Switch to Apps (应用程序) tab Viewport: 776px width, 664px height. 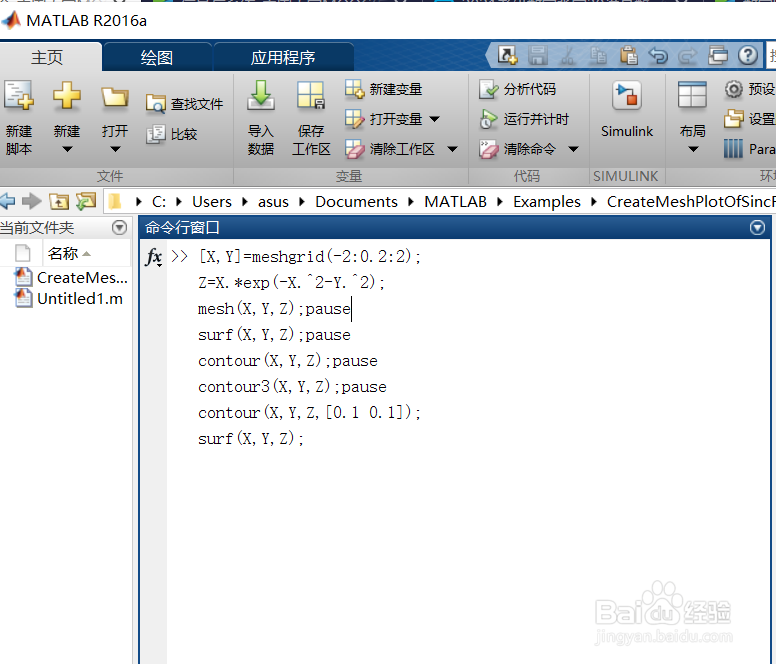283,57
